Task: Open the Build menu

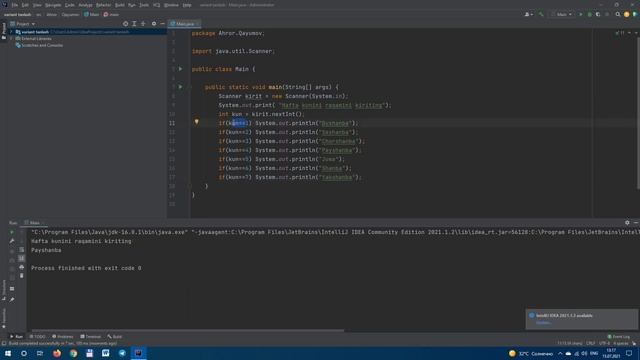Action: pyautogui.click(x=120, y=5)
